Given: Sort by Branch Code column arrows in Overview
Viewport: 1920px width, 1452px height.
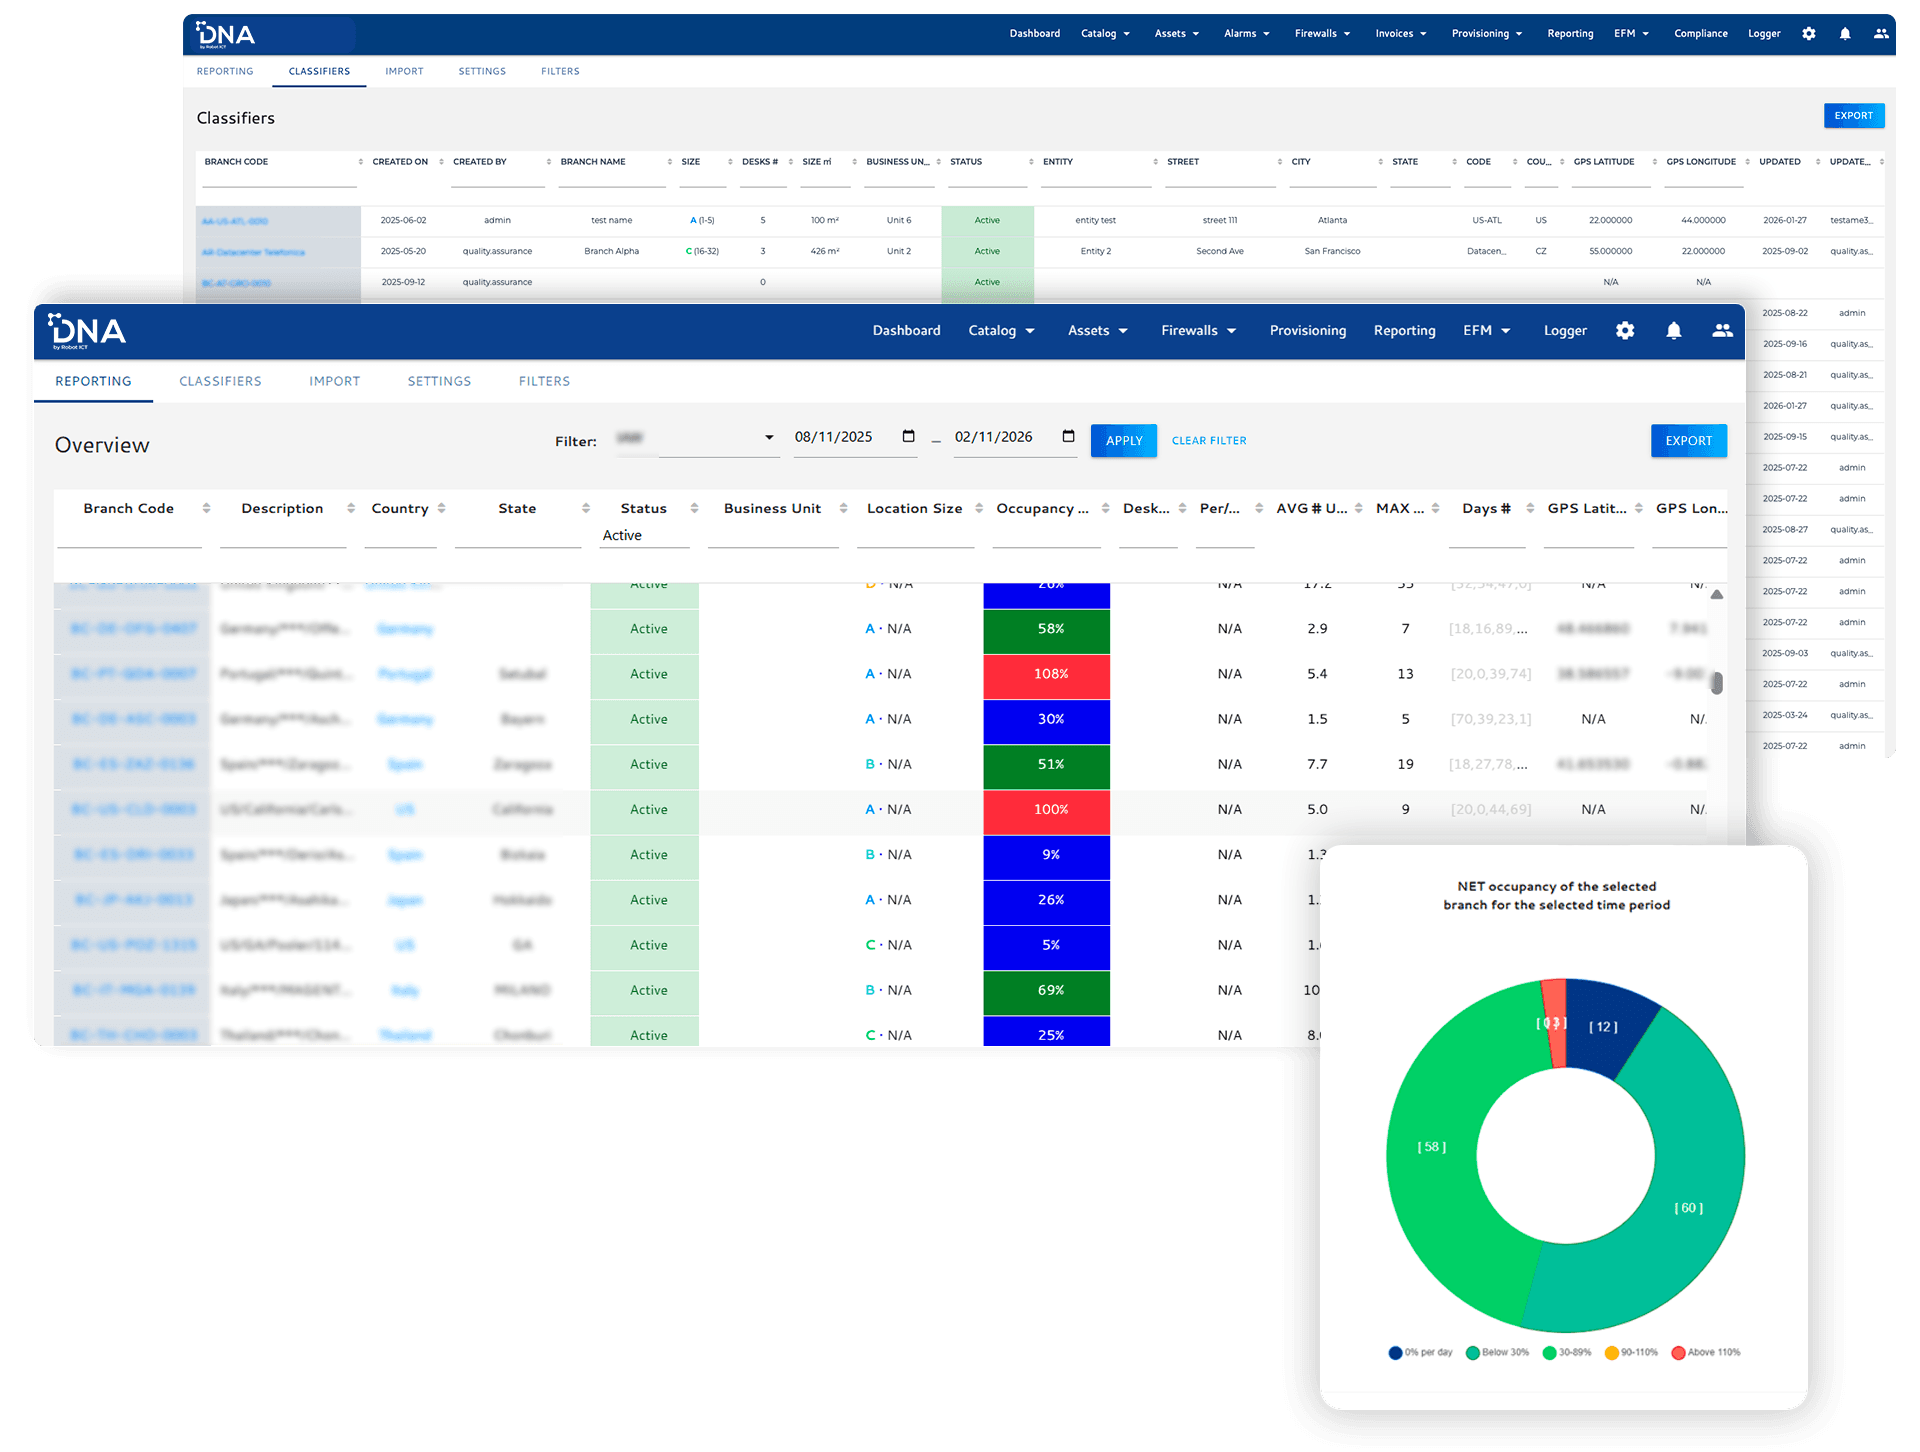Looking at the screenshot, I should 206,508.
